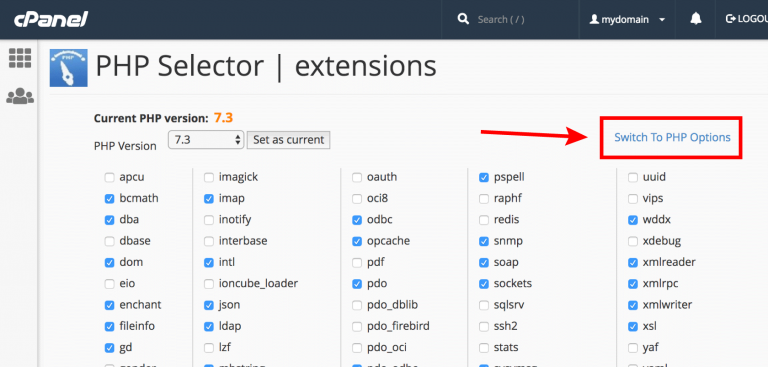Enable the apcu extension checkbox
Image resolution: width=768 pixels, height=367 pixels.
coord(110,177)
